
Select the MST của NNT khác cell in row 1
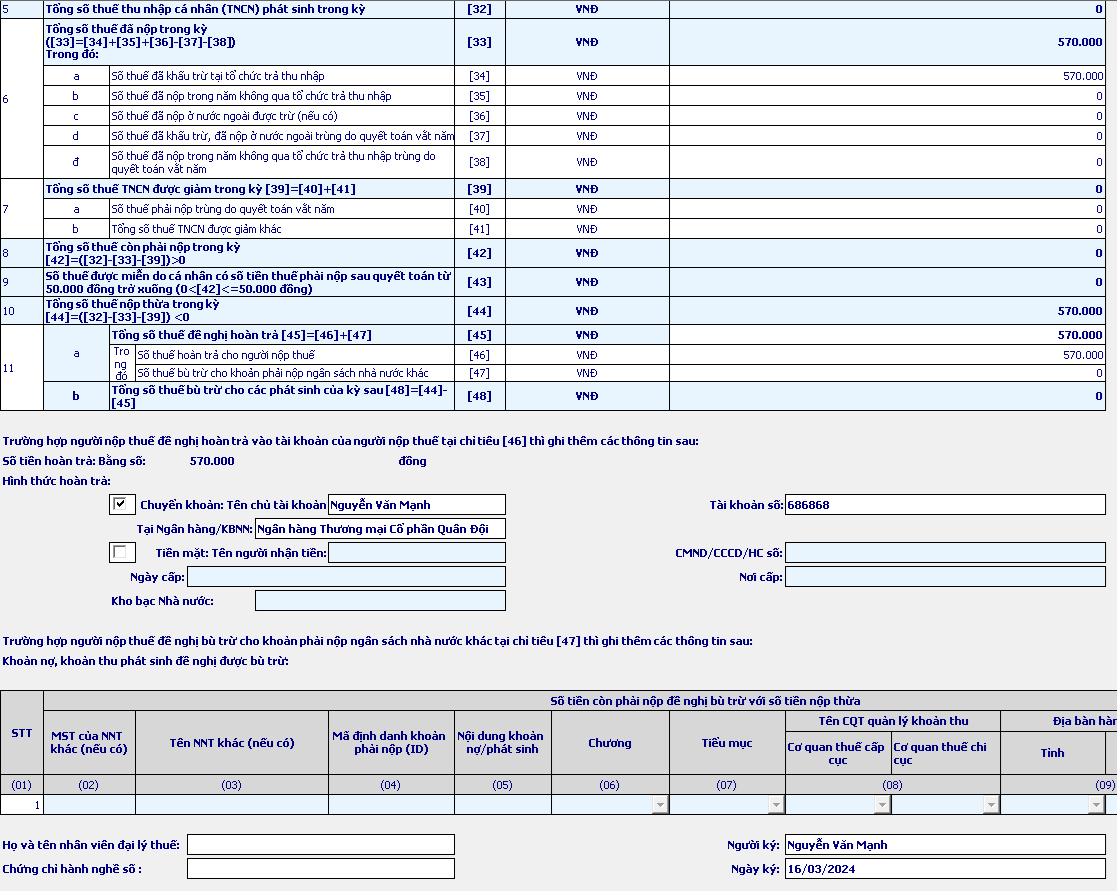(89, 804)
